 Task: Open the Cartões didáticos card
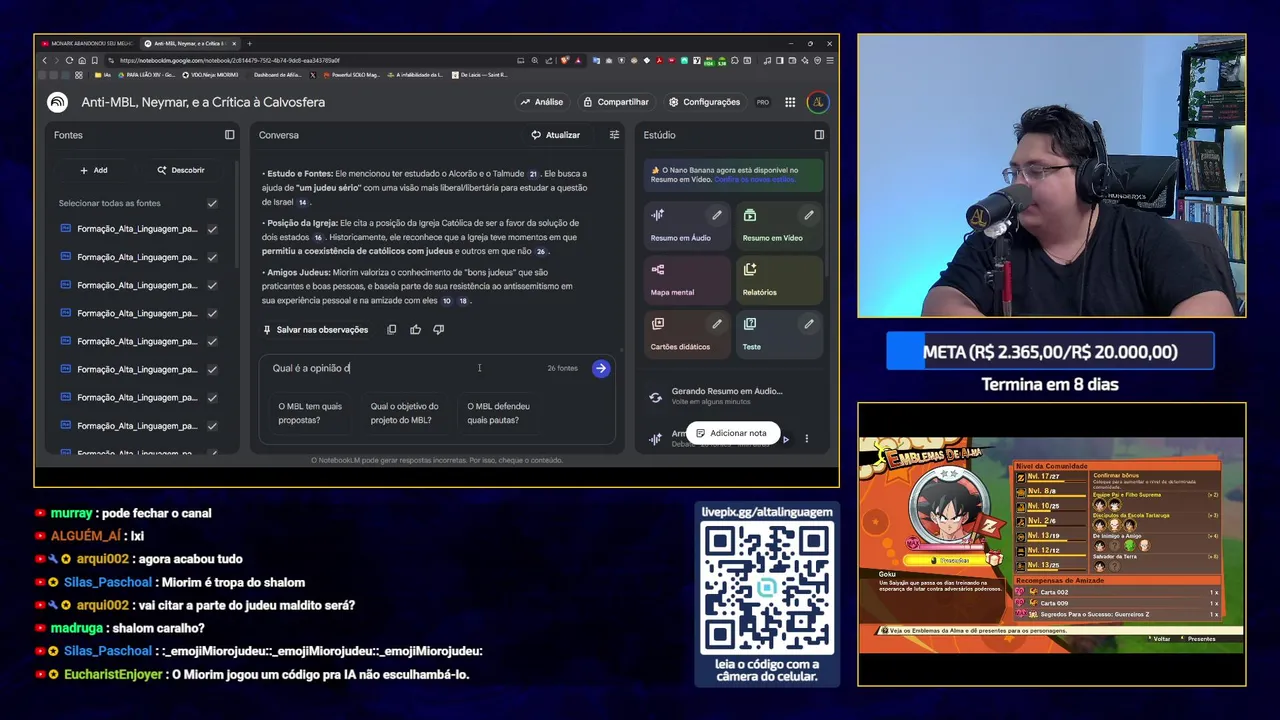[x=686, y=334]
